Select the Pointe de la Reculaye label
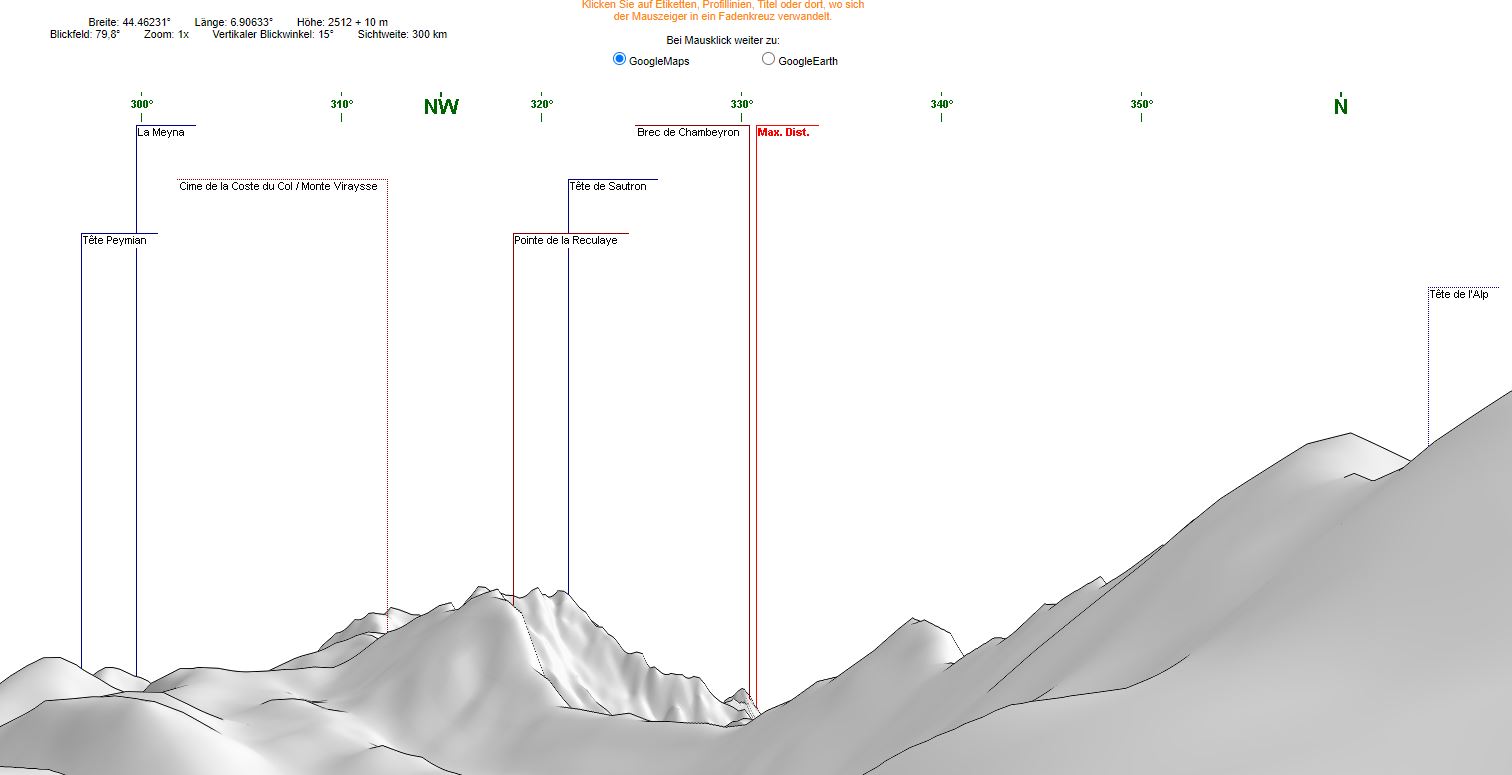 pos(565,240)
